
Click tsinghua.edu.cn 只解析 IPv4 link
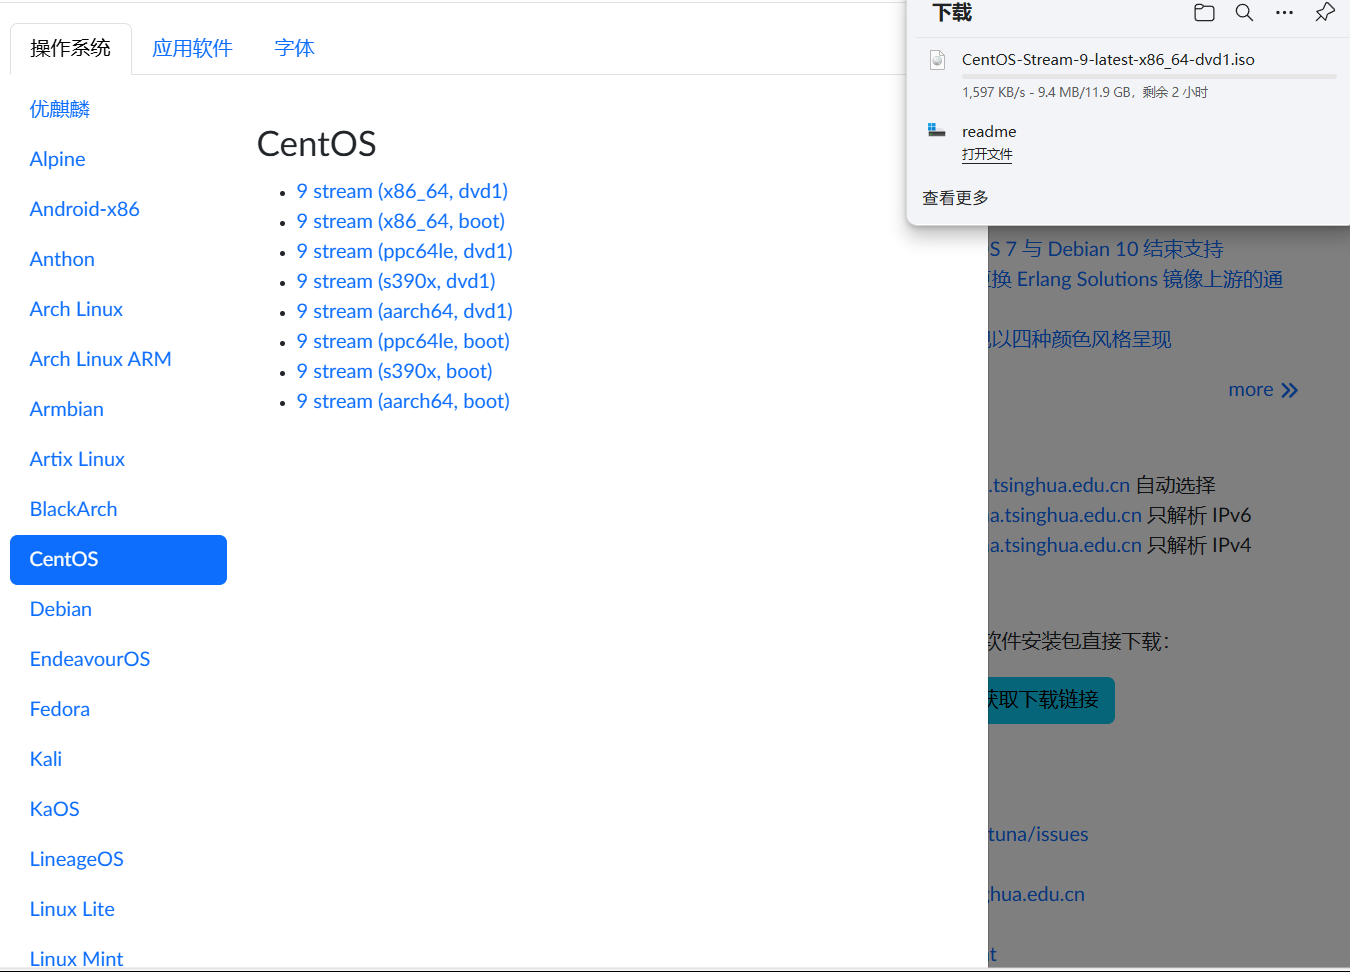pyautogui.click(x=1066, y=545)
